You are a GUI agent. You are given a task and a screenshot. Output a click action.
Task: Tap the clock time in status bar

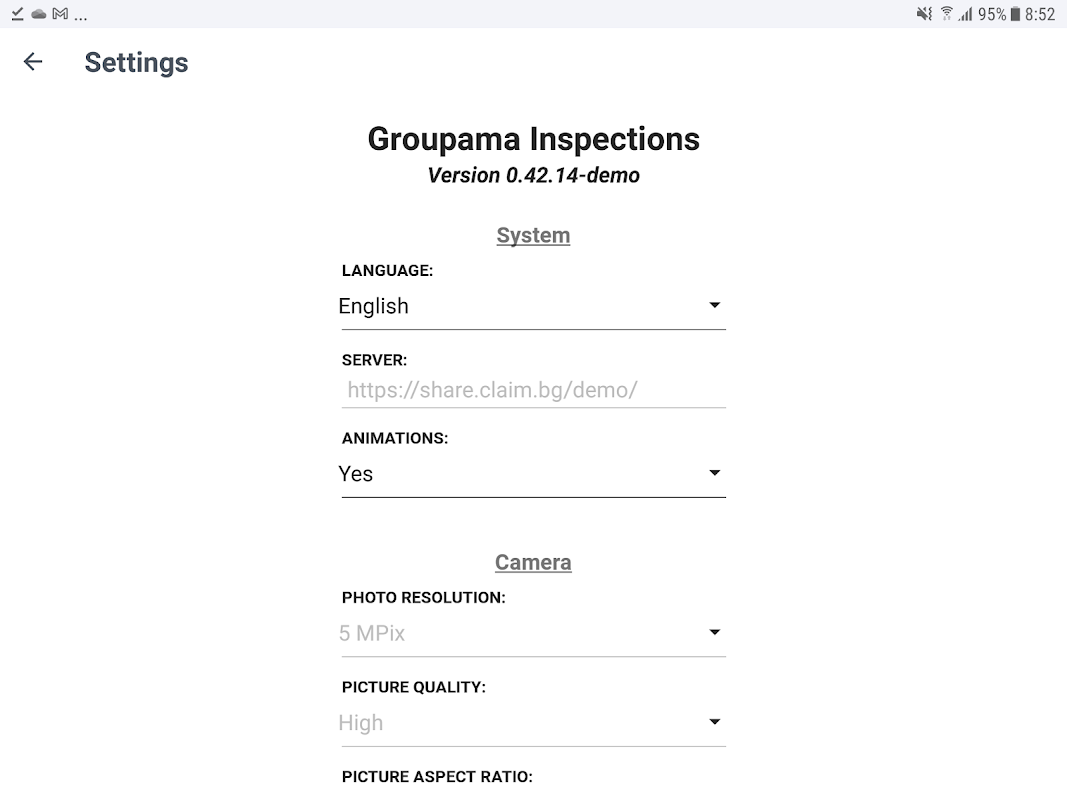[x=1040, y=14]
